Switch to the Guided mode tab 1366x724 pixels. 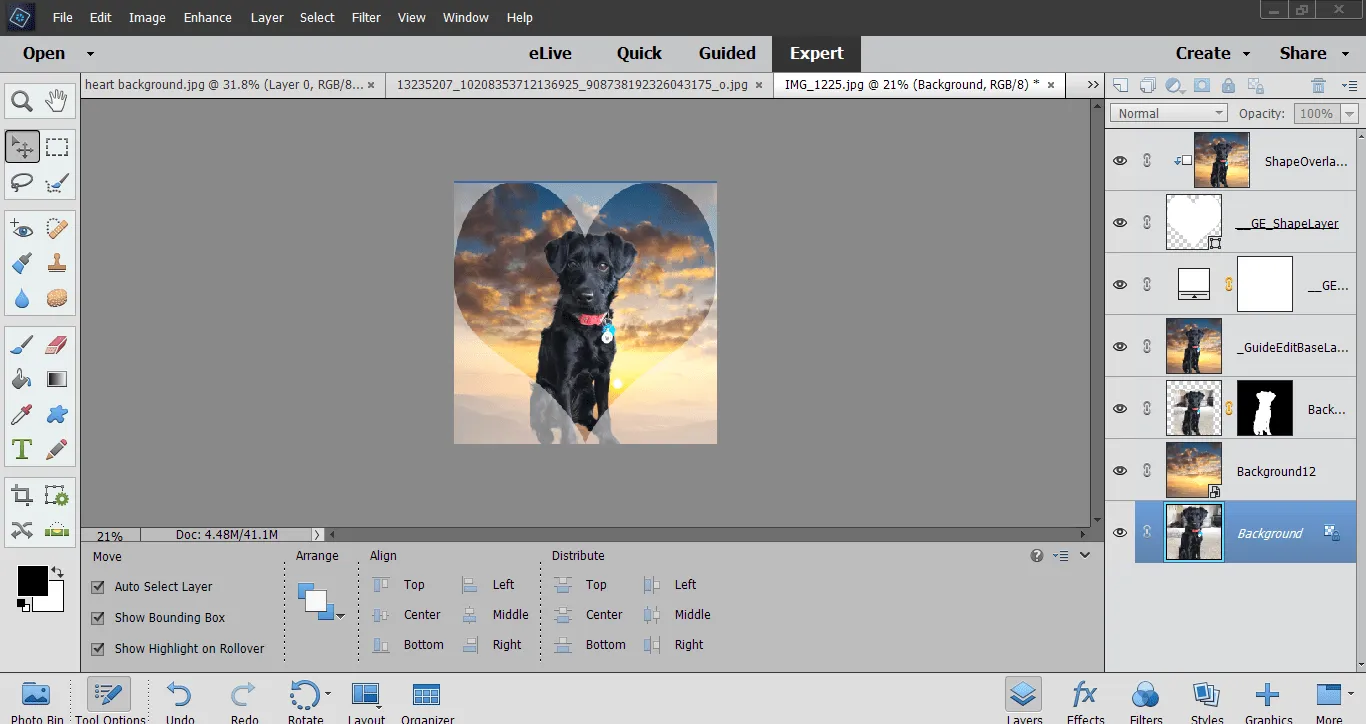[727, 53]
